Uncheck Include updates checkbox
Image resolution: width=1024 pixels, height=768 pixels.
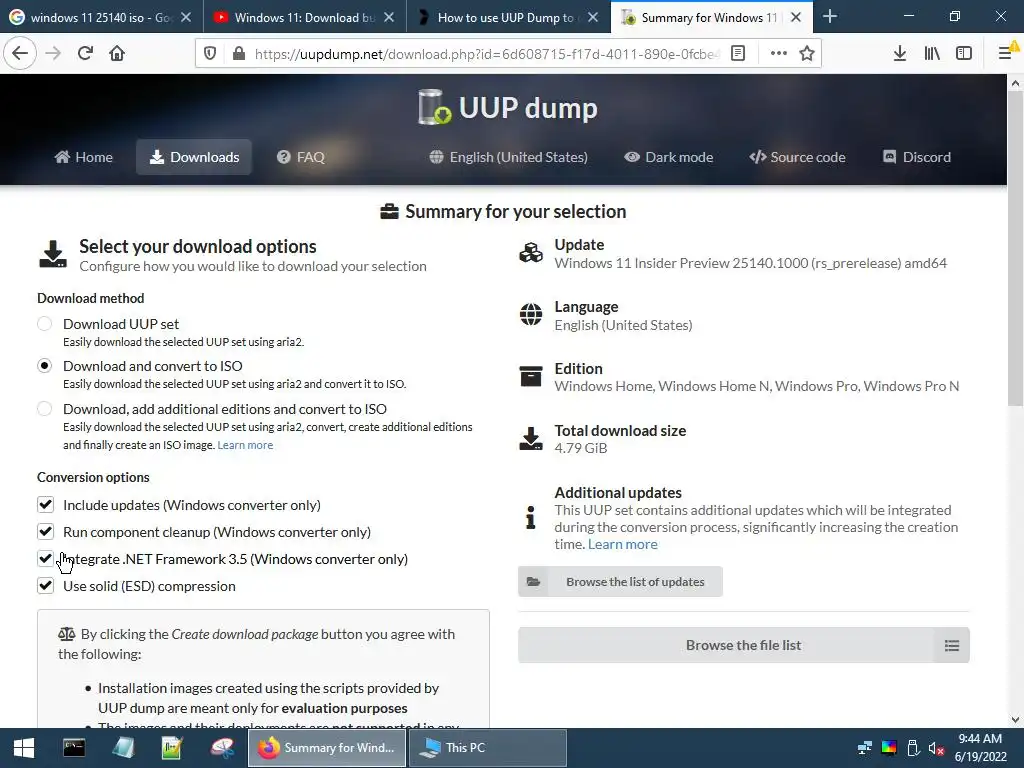45,504
